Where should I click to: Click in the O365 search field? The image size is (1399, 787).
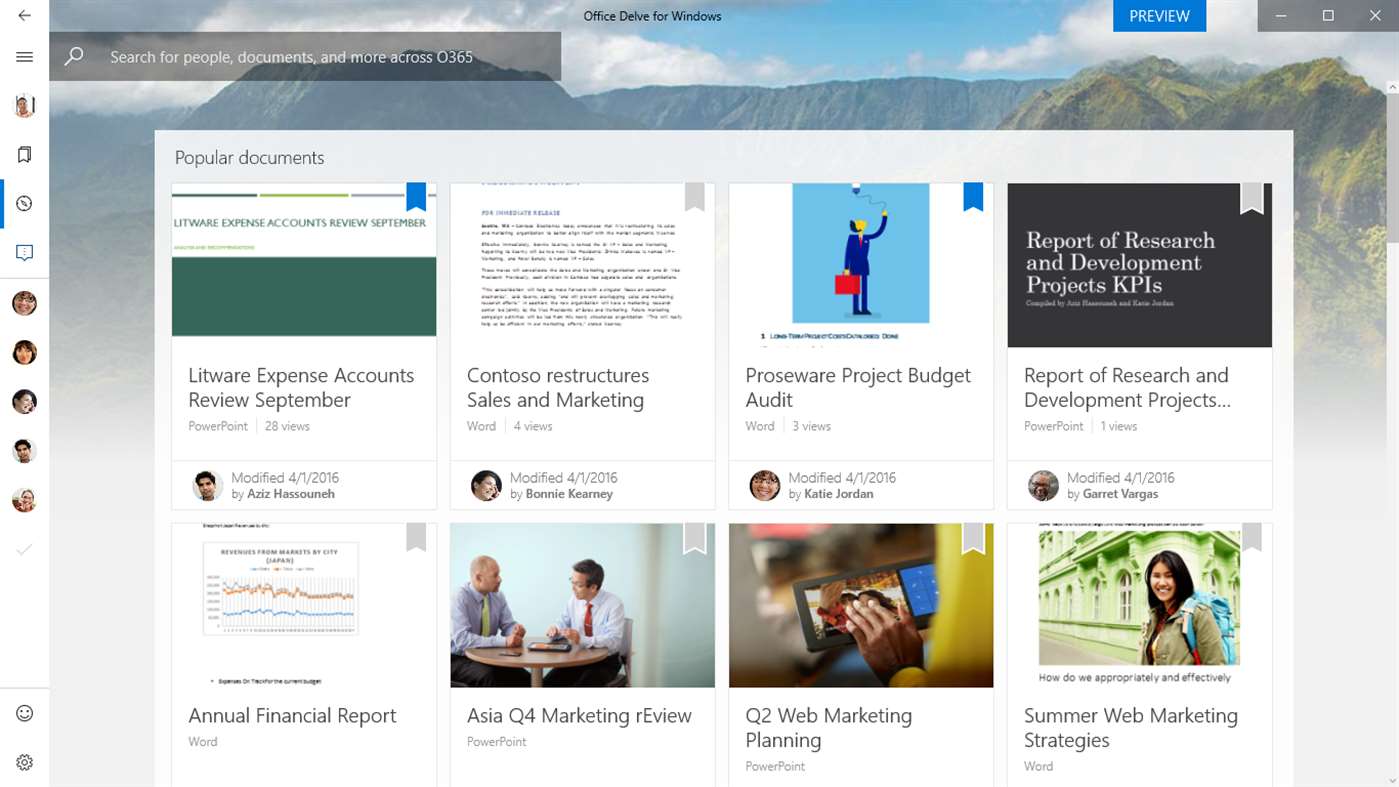(305, 57)
